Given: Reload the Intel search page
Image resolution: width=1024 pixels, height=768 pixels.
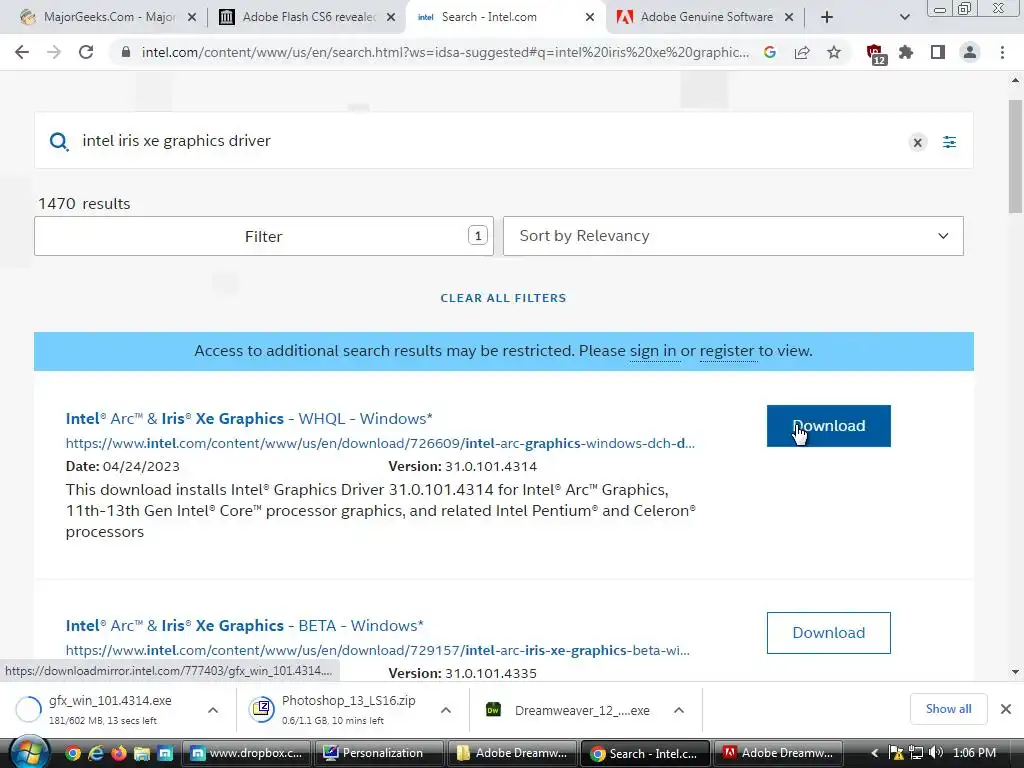Looking at the screenshot, I should (86, 52).
